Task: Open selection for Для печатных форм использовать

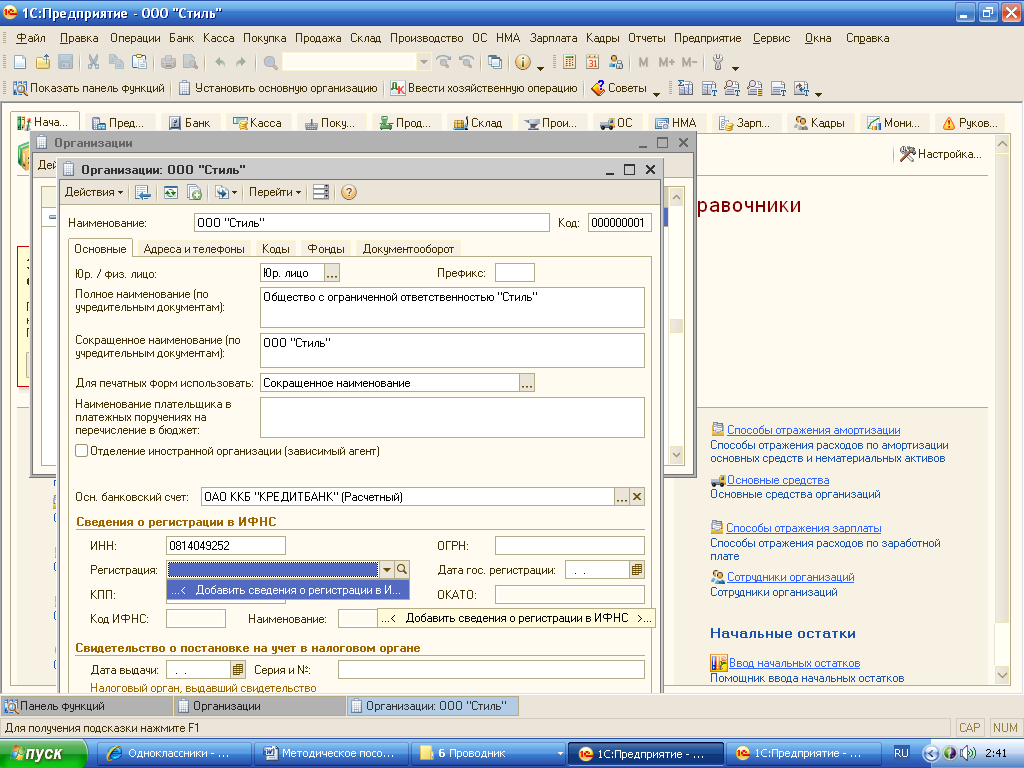Action: click(527, 383)
